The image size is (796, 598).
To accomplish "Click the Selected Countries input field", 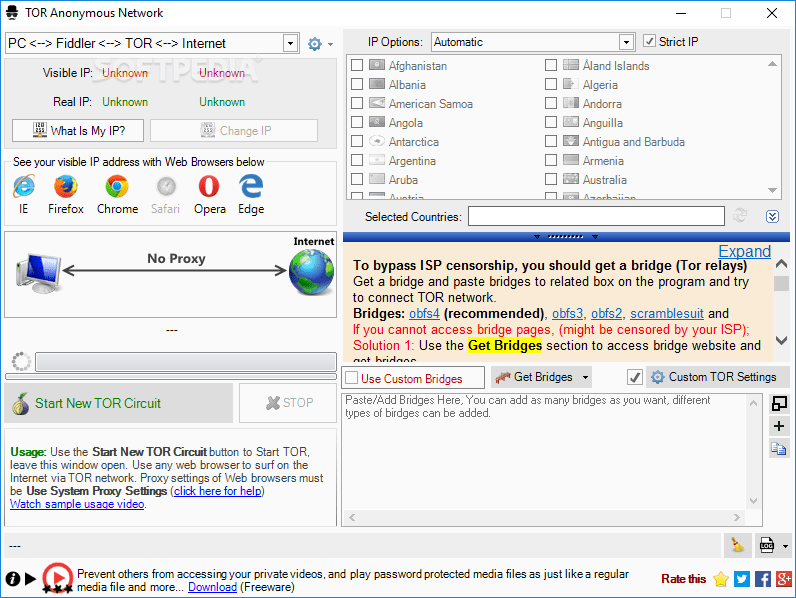I will [x=596, y=216].
